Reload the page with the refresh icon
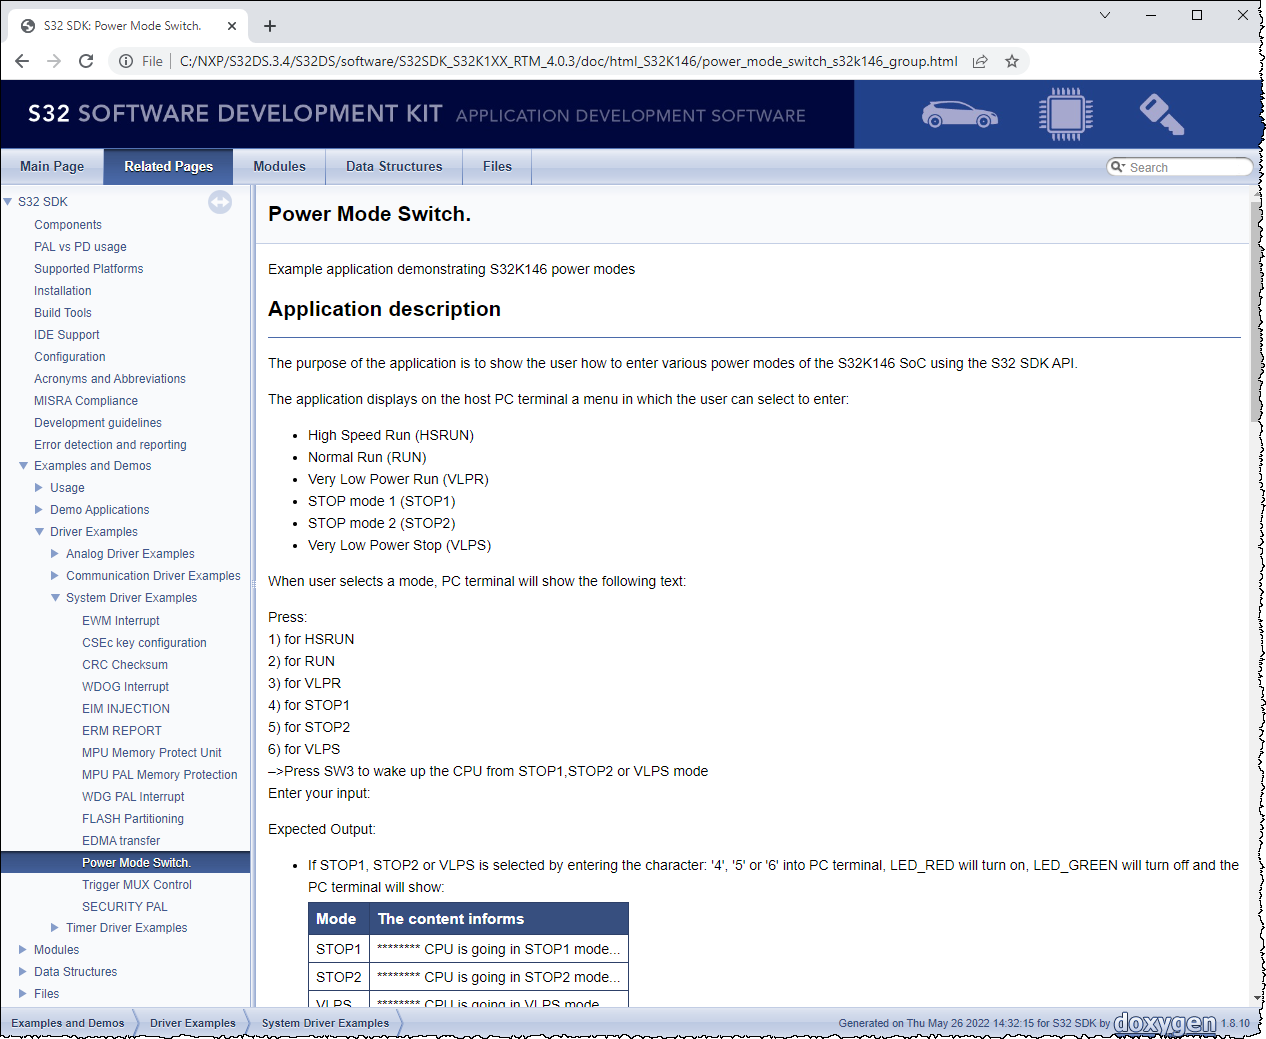Image resolution: width=1266 pixels, height=1039 pixels. (86, 61)
